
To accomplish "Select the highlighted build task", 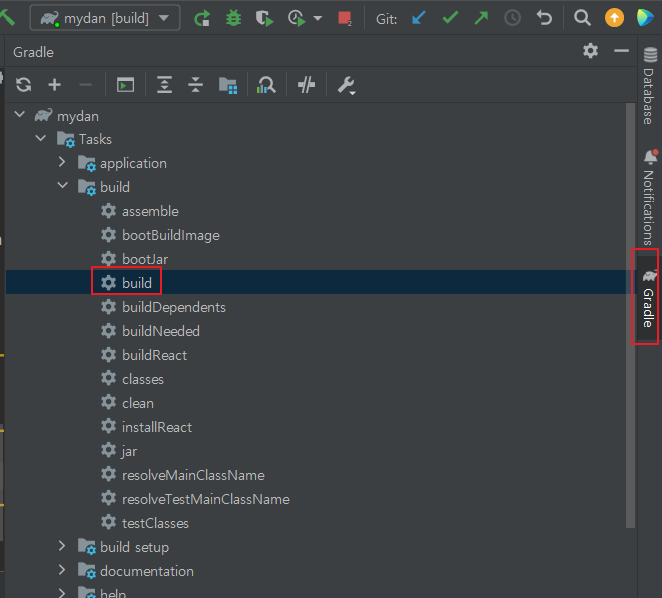I will [x=136, y=283].
